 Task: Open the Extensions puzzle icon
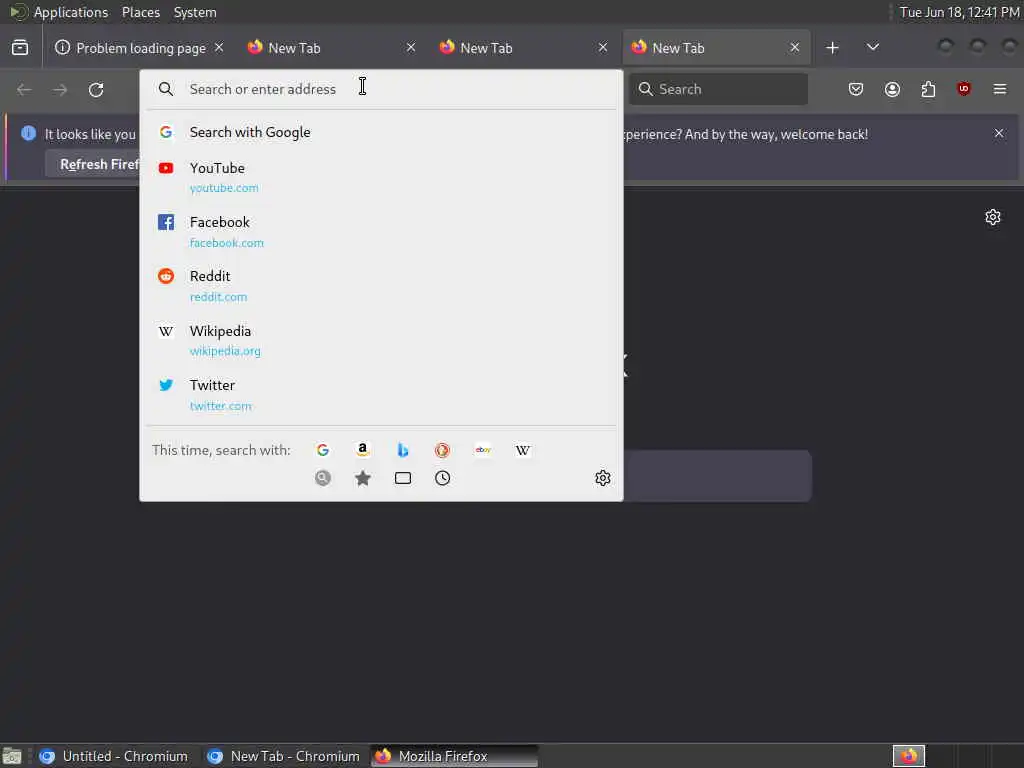928,89
